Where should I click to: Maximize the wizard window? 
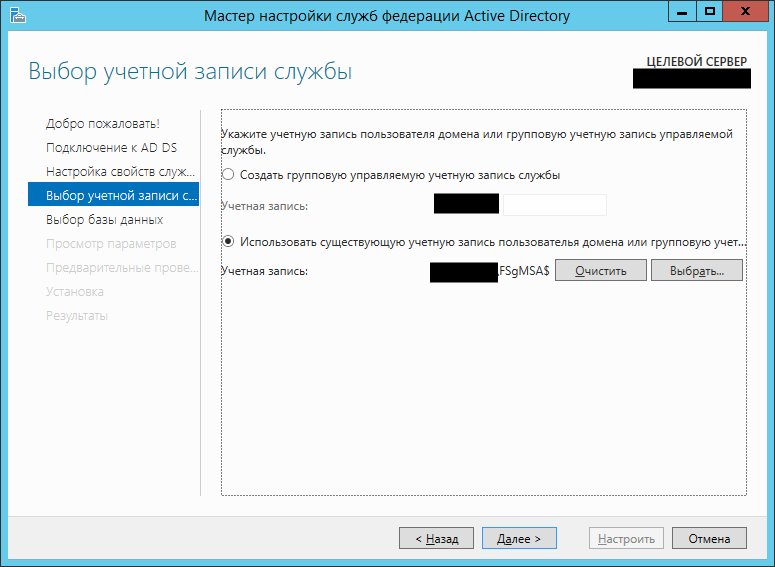(x=710, y=12)
